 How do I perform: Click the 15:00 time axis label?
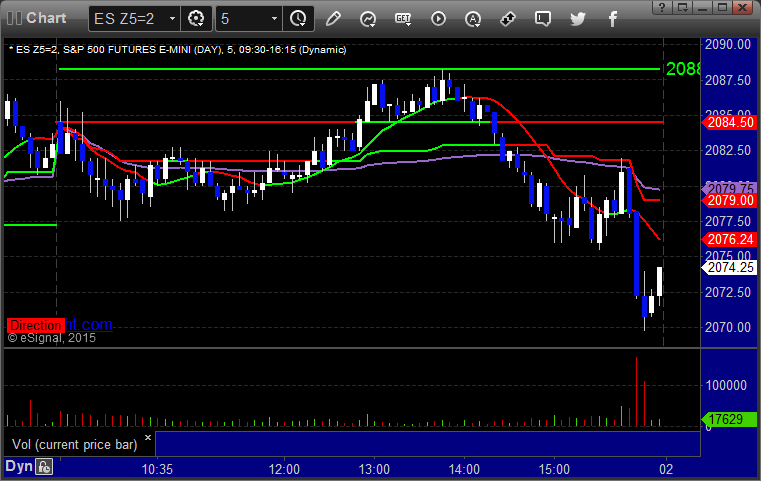click(554, 469)
